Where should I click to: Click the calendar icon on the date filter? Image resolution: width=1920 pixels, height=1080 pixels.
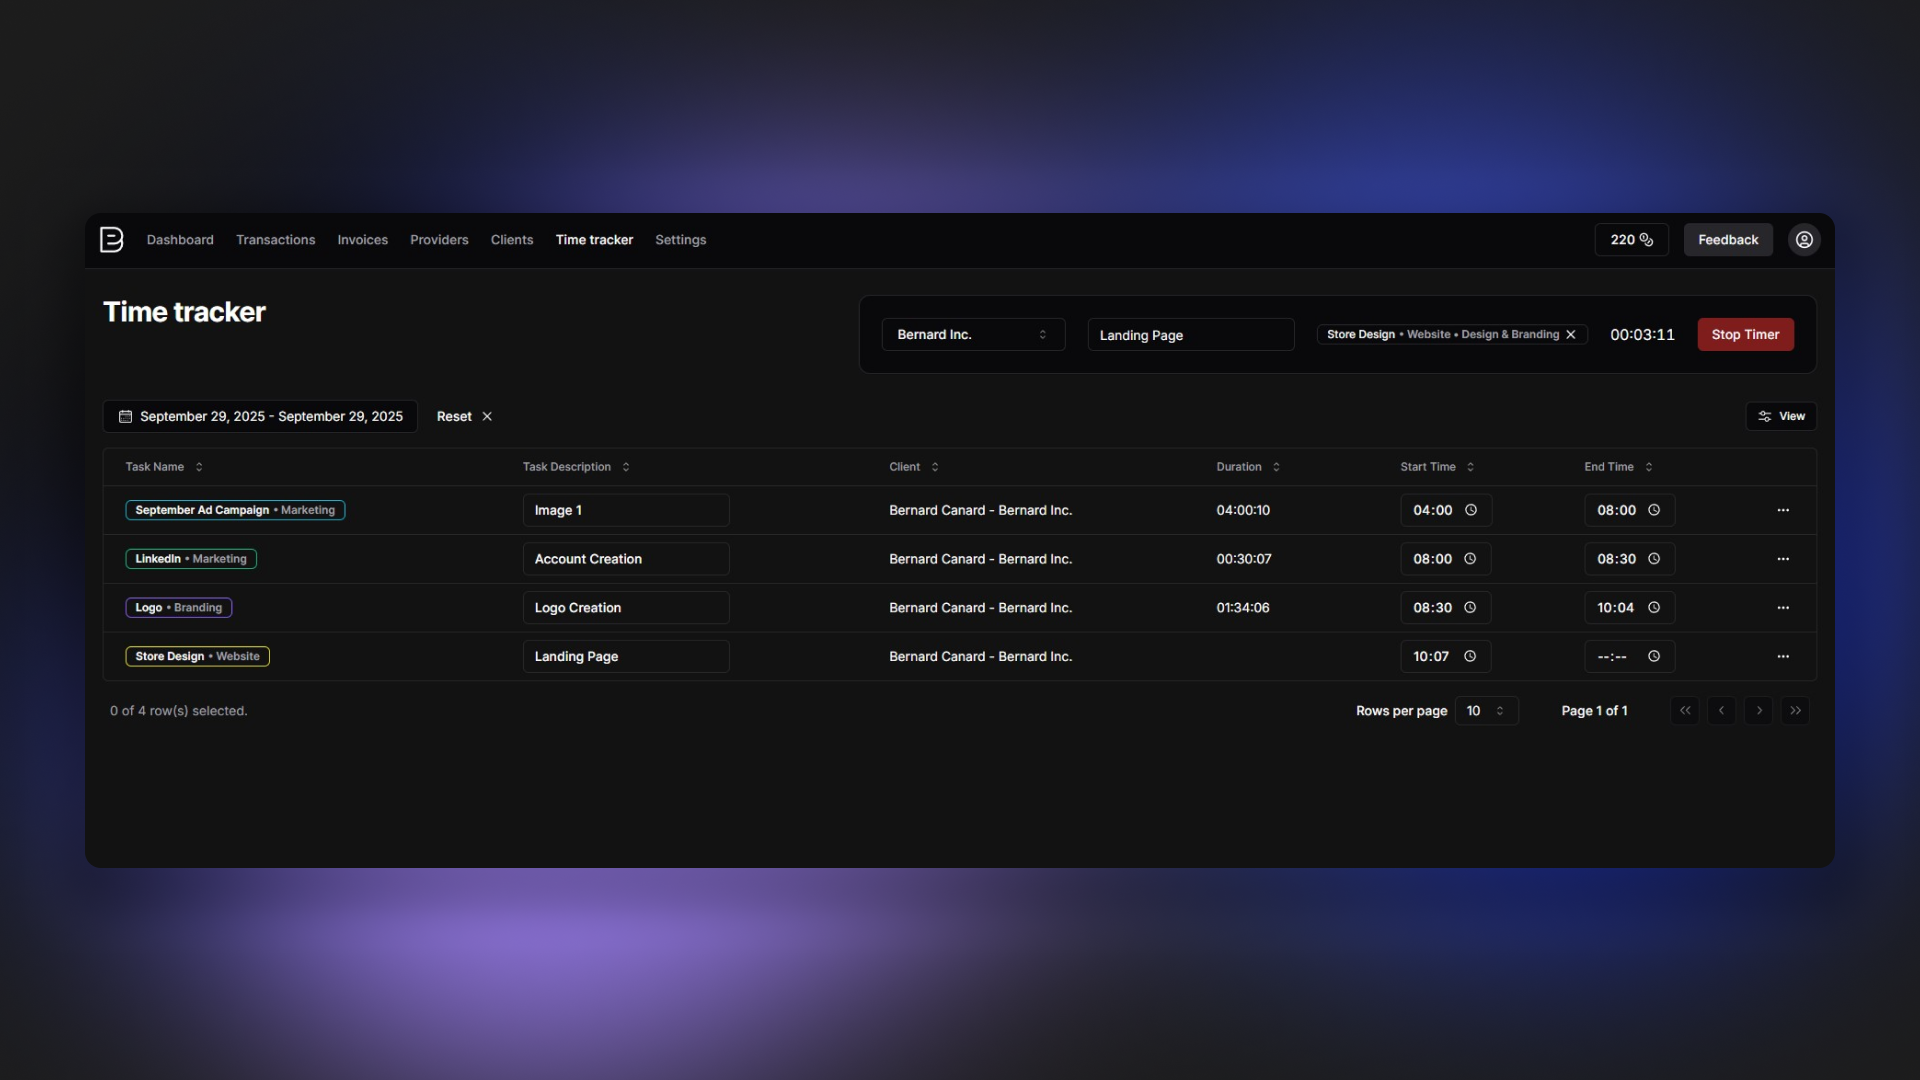(x=124, y=416)
